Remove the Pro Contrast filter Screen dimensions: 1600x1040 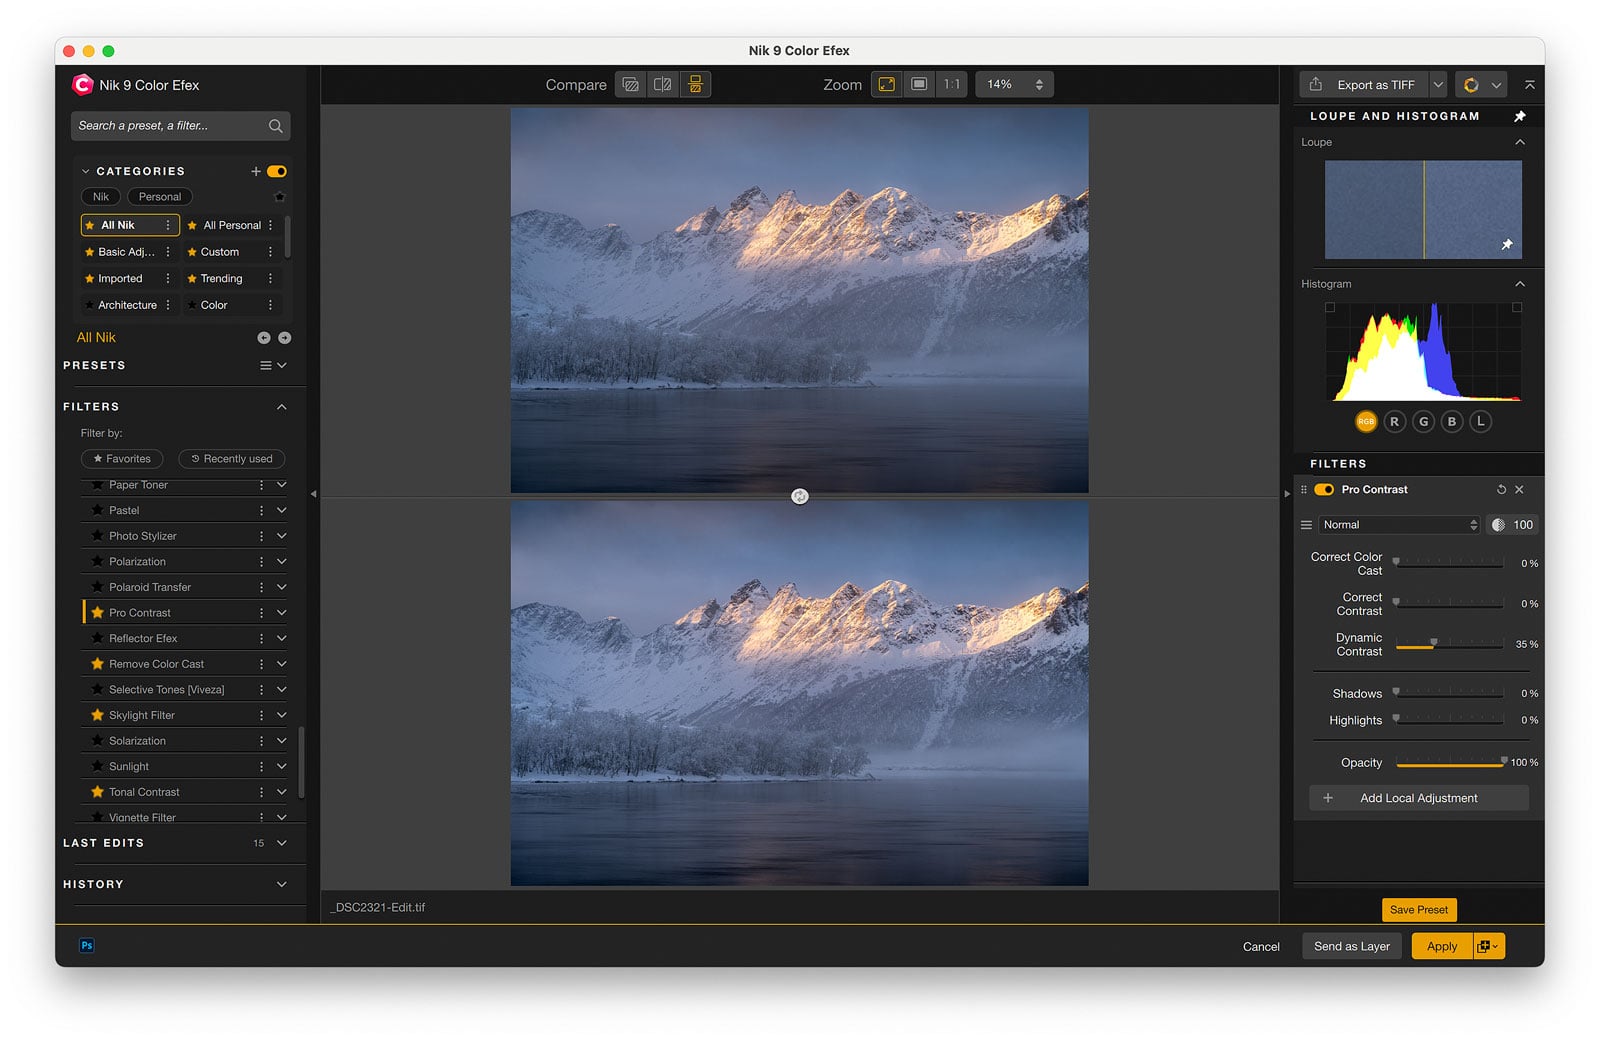pos(1519,490)
